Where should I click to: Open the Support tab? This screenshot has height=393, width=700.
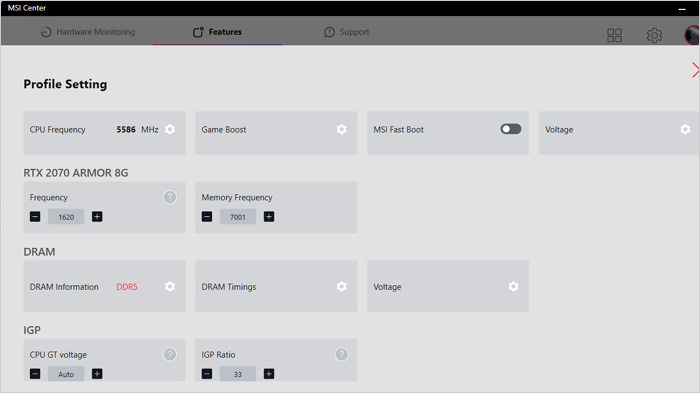347,32
